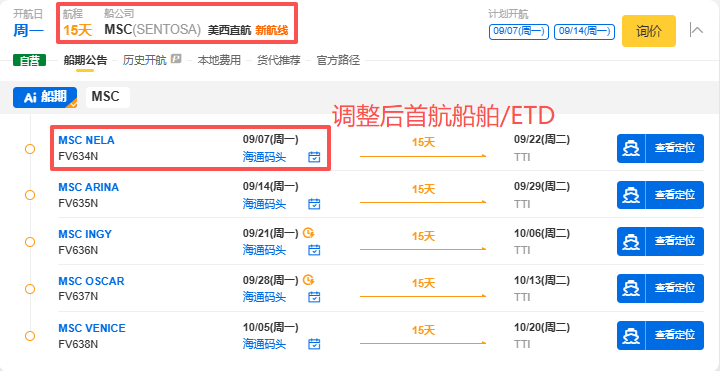Click timeline circle marker beside MSC VENICE
The height and width of the screenshot is (371, 720).
coord(30,336)
